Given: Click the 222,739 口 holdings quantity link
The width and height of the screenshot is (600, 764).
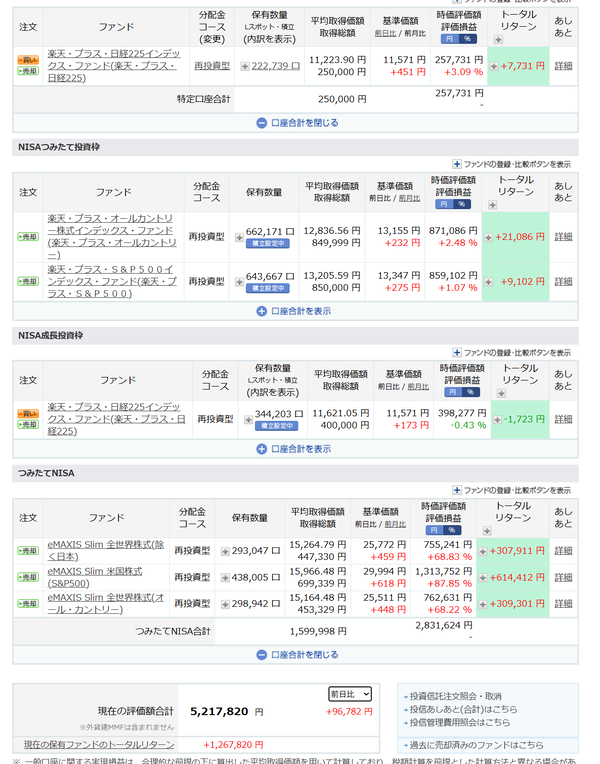Looking at the screenshot, I should (275, 66).
